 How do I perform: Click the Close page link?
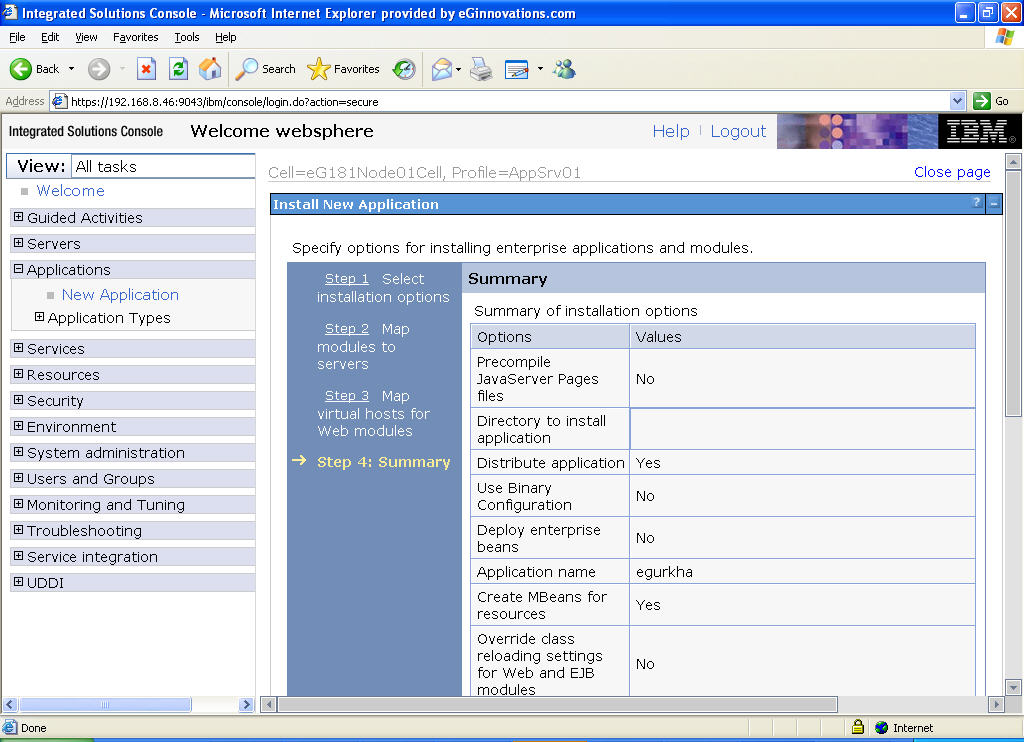tap(952, 172)
